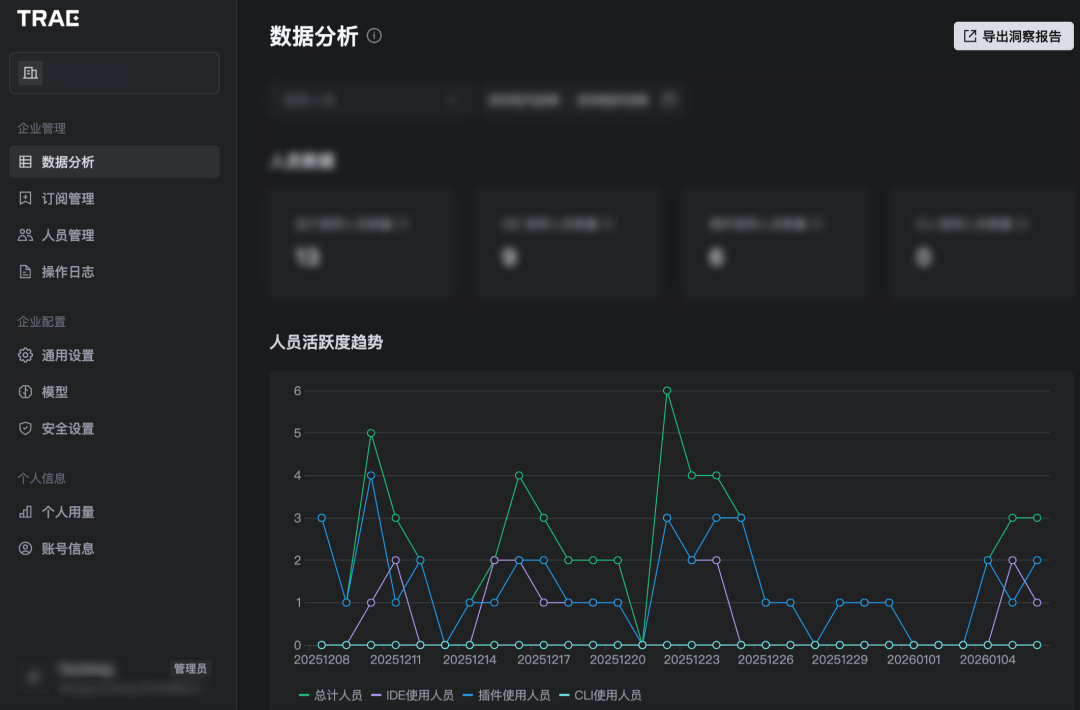This screenshot has height=710, width=1080.
Task: Click the 安全设置 shield icon
Action: [x=25, y=428]
